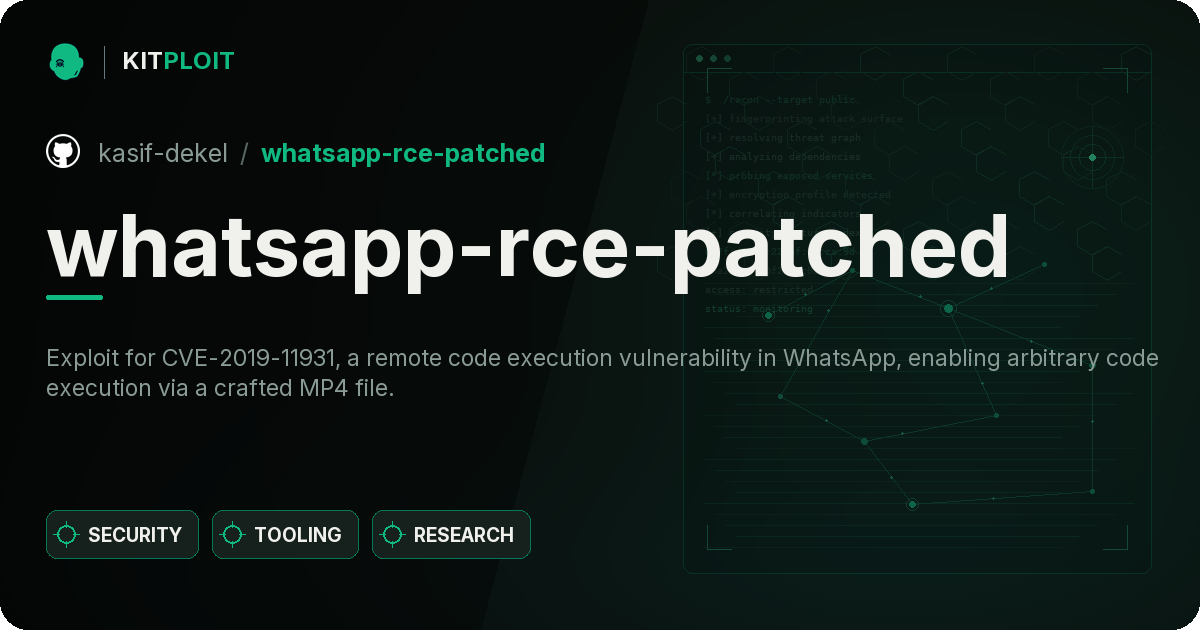Open the kasif-dekel author name
The image size is (1200, 630).
pyautogui.click(x=163, y=153)
